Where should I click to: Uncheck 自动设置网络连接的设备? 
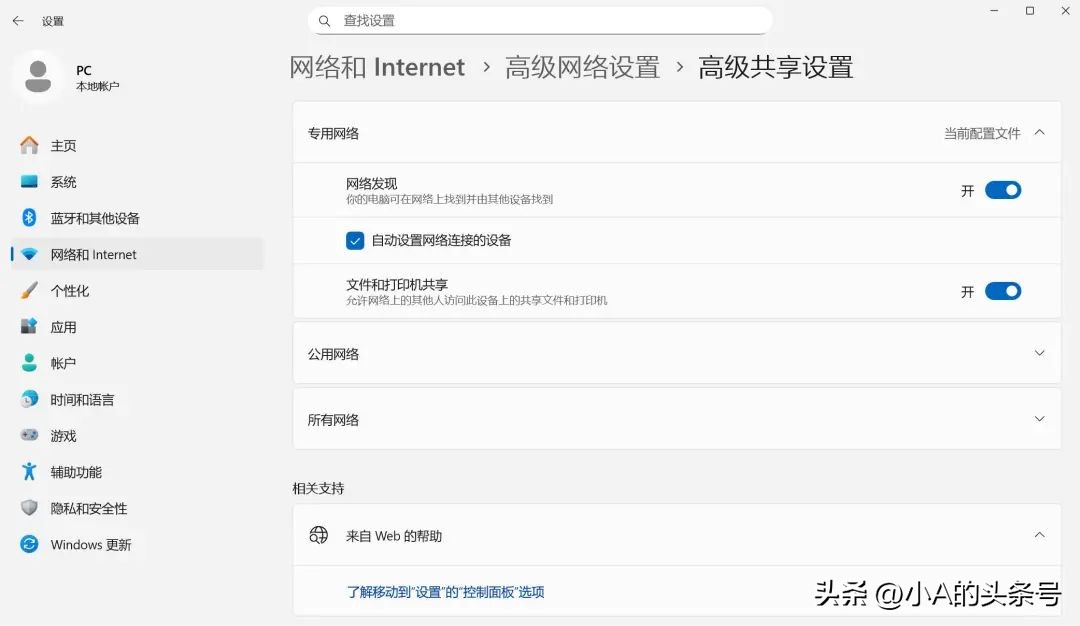(355, 240)
